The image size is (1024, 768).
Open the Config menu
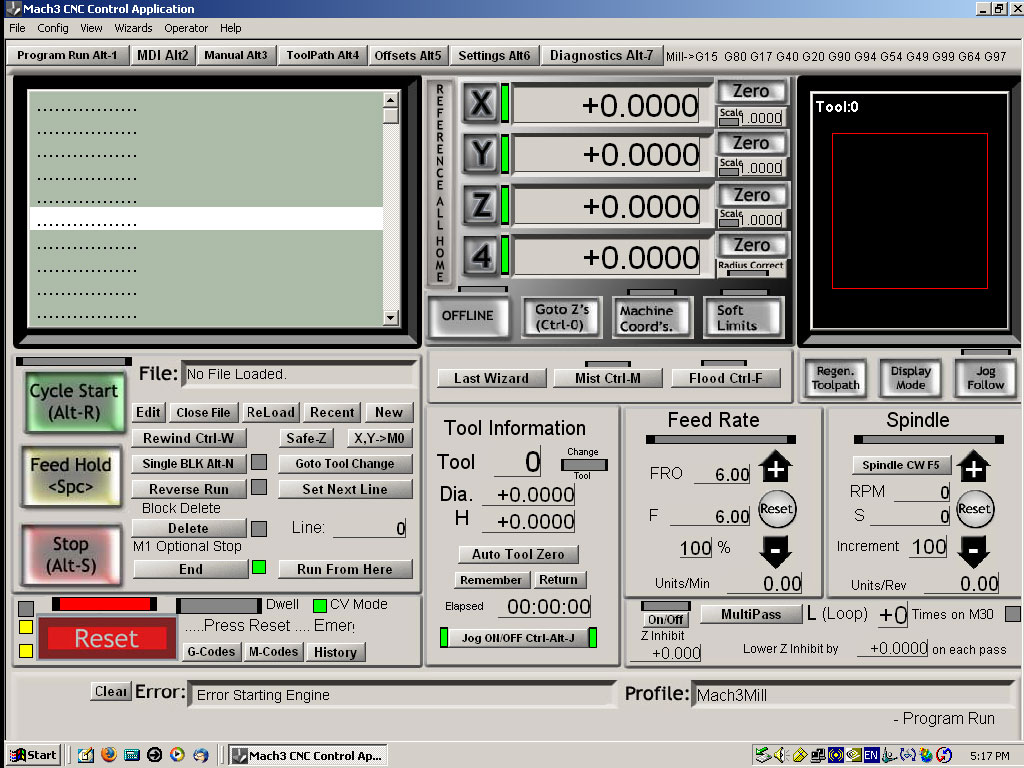coord(53,28)
